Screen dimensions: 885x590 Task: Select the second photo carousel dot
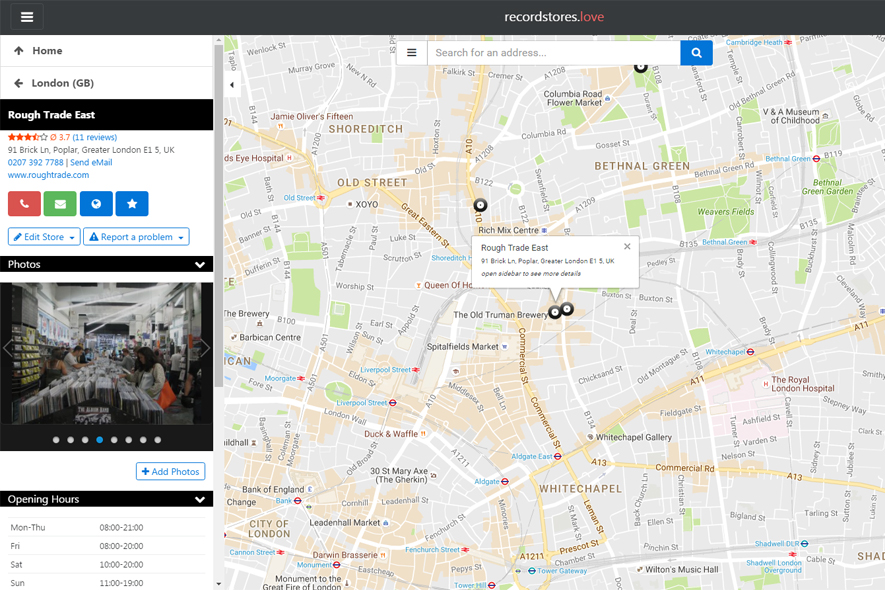click(x=71, y=440)
